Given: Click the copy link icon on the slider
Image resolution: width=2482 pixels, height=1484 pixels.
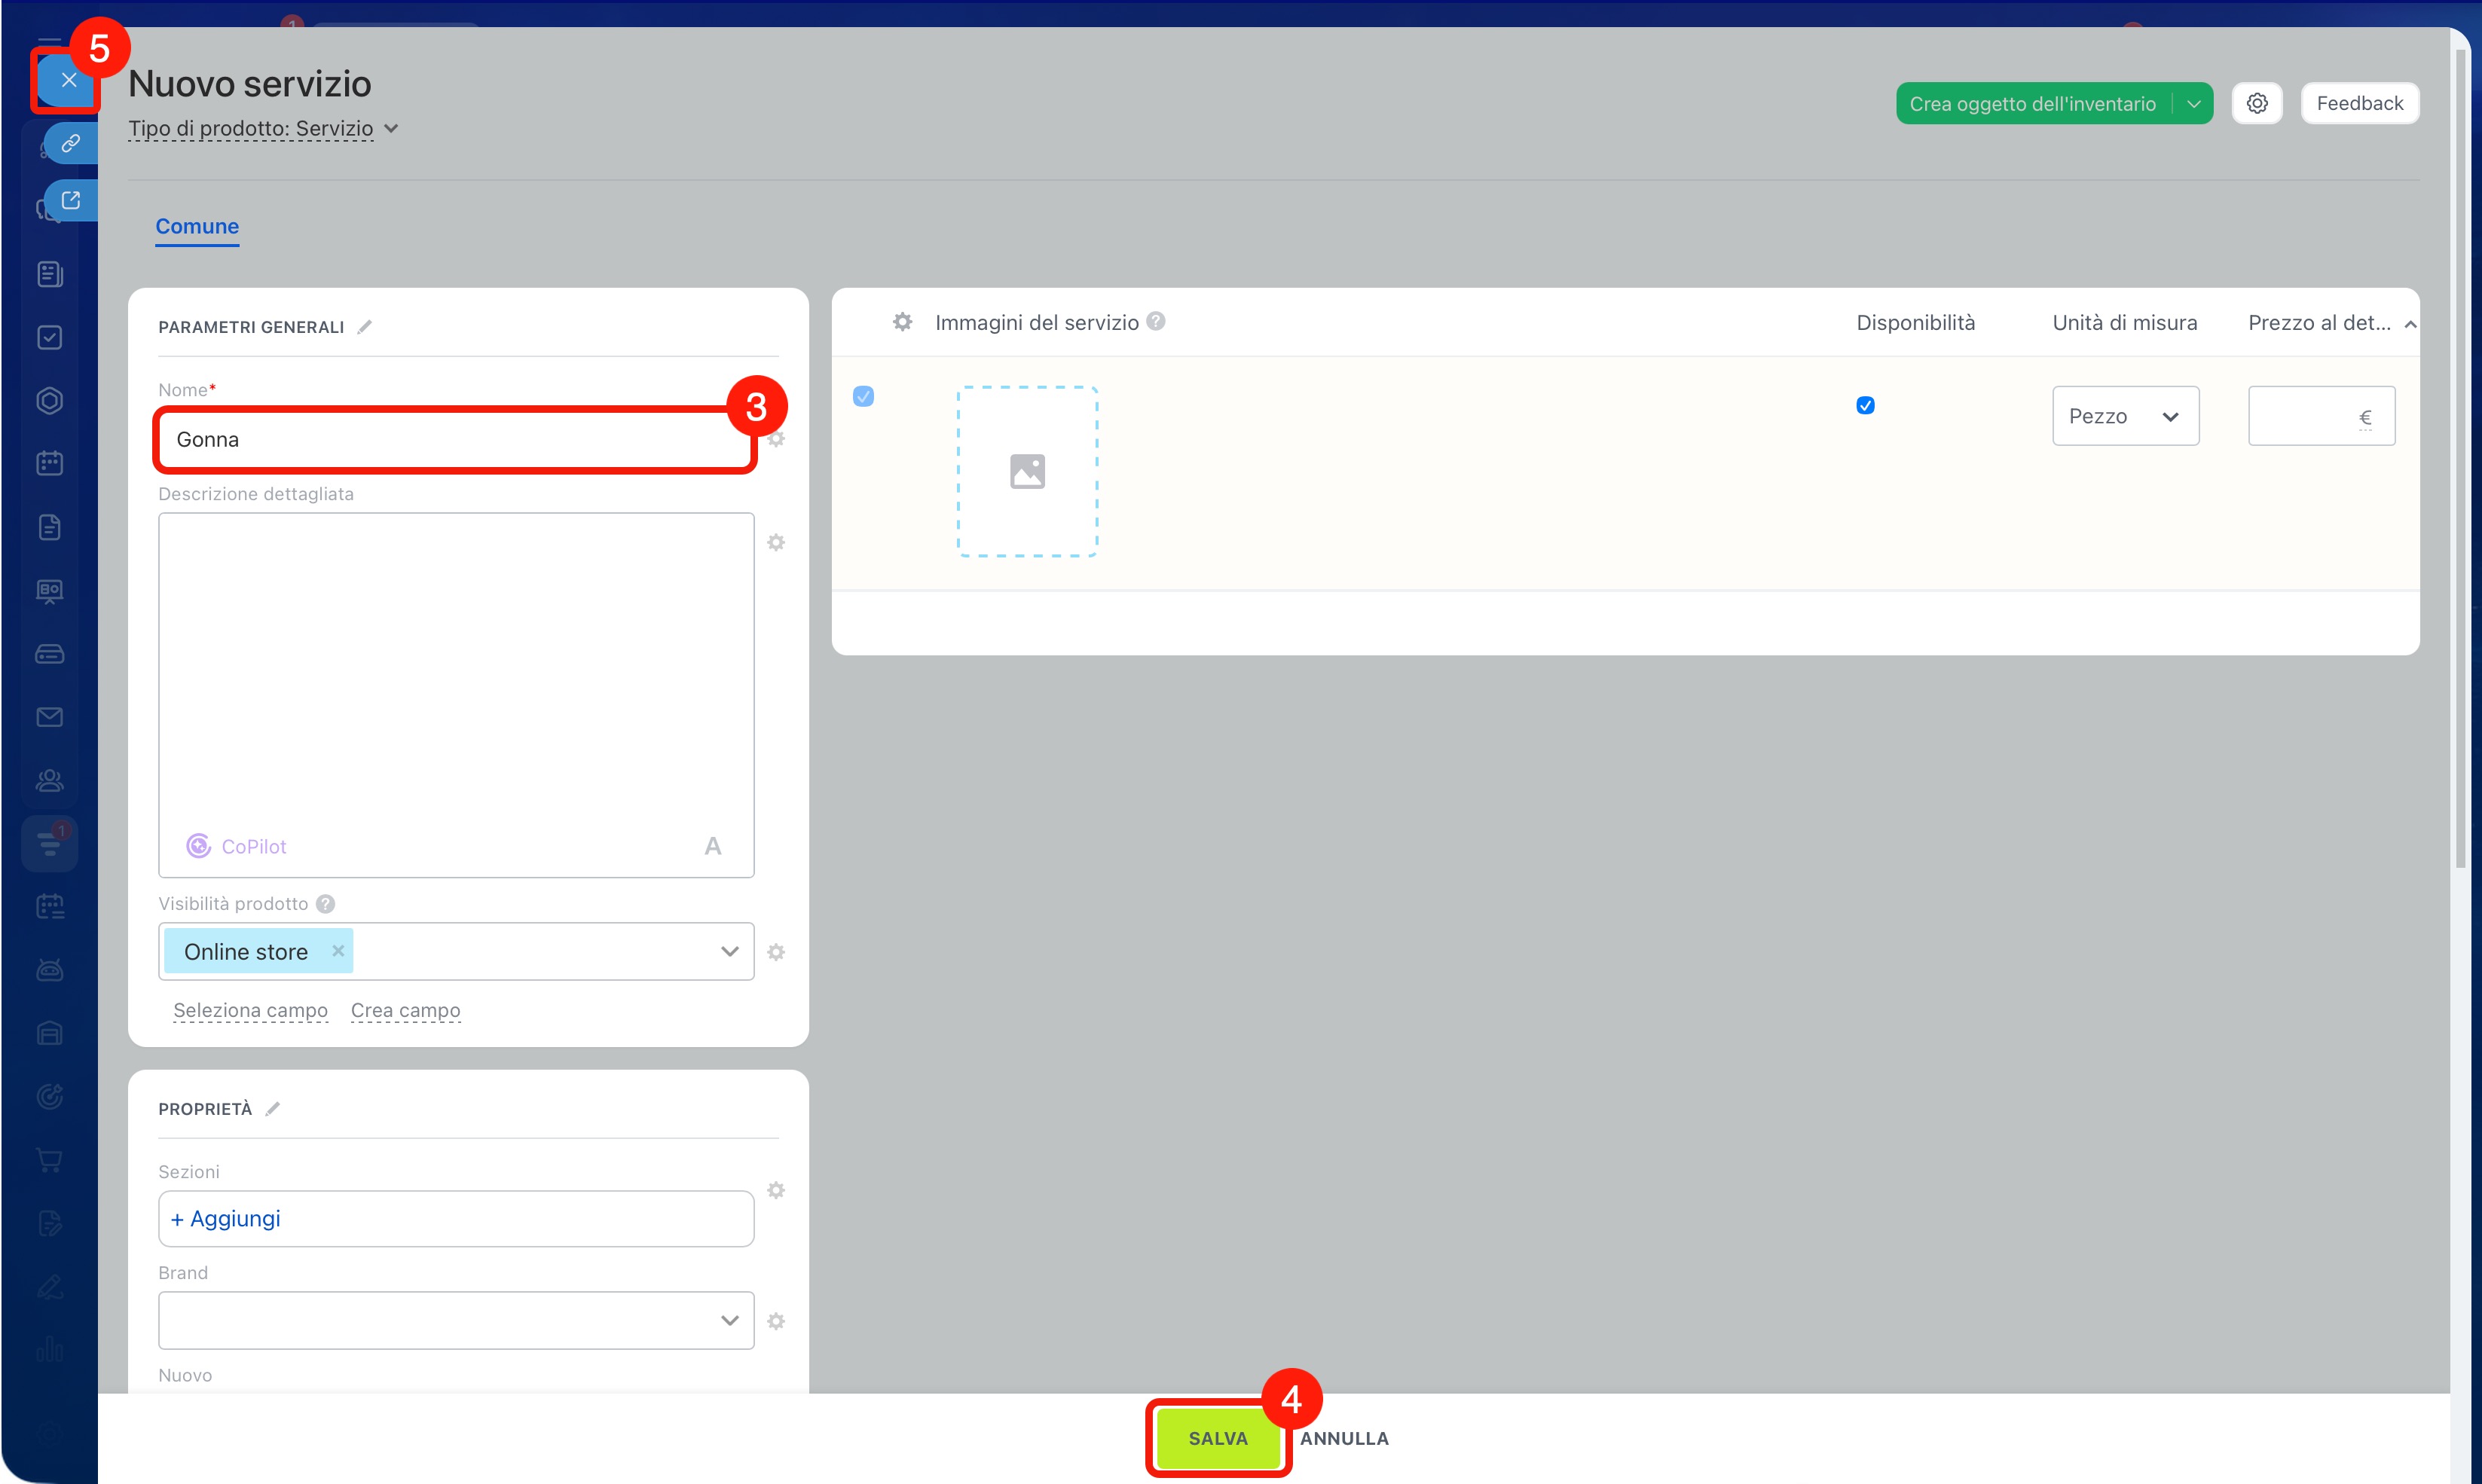Looking at the screenshot, I should click(71, 143).
